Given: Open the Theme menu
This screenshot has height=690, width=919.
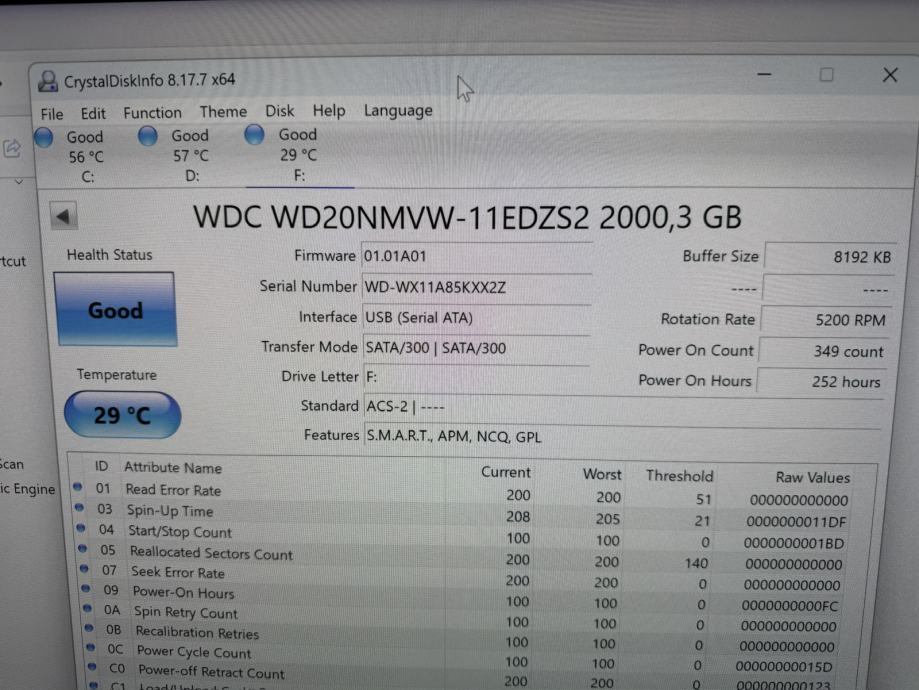Looking at the screenshot, I should point(223,112).
